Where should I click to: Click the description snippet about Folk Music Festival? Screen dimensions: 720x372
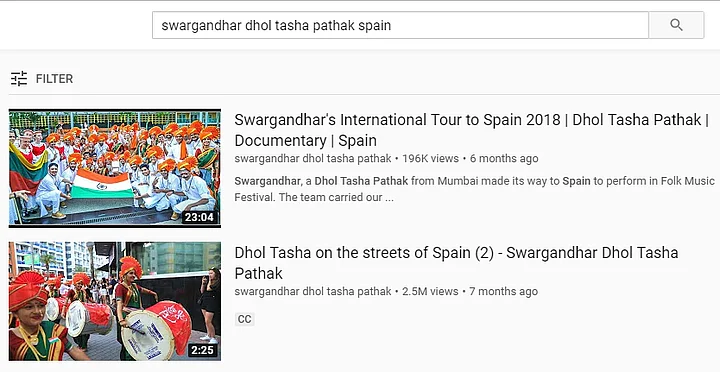[474, 189]
